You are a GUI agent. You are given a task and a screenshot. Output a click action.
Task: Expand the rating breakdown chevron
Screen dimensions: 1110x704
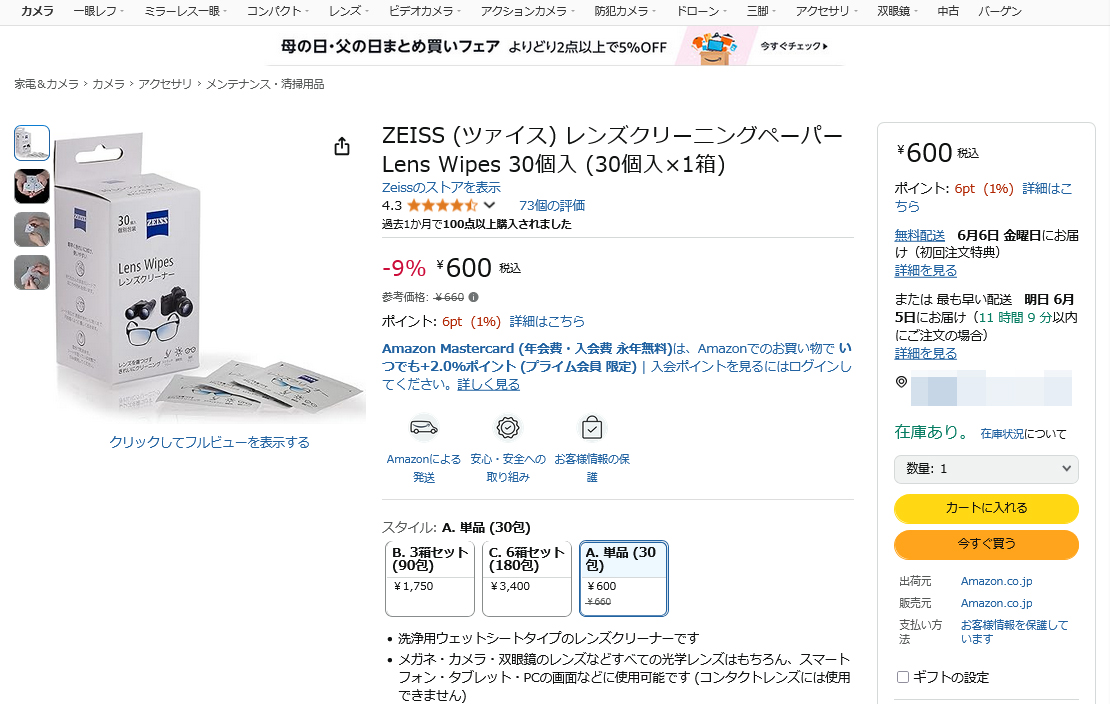tap(489, 205)
